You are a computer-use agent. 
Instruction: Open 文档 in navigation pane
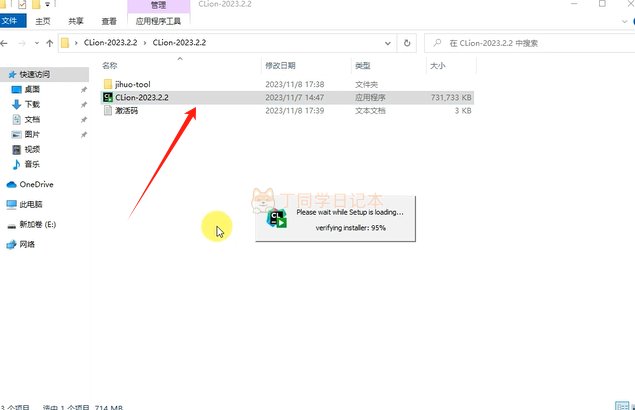coord(32,119)
